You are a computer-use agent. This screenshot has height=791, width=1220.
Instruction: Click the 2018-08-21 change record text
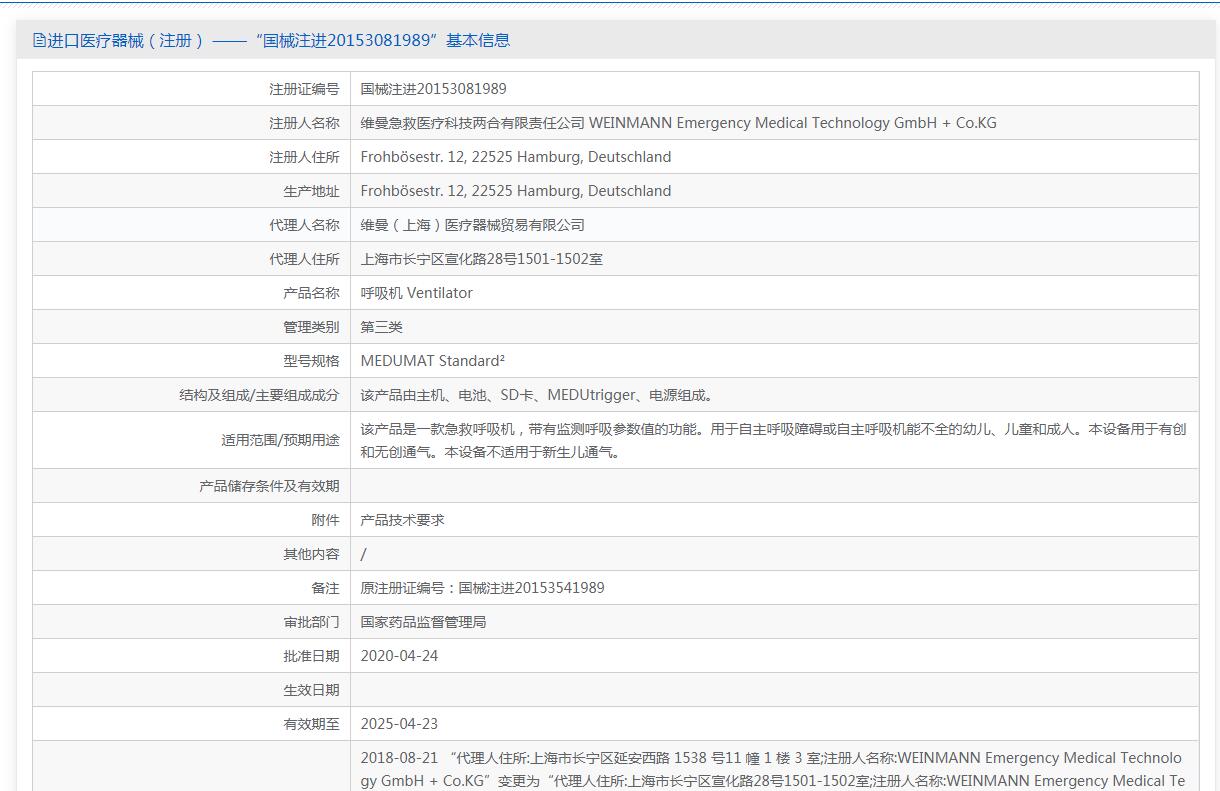tap(770, 769)
